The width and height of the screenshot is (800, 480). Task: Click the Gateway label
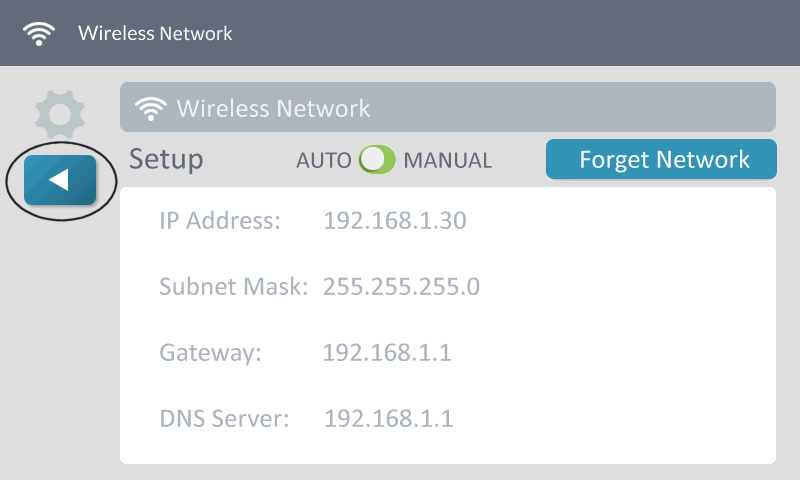pyautogui.click(x=210, y=352)
